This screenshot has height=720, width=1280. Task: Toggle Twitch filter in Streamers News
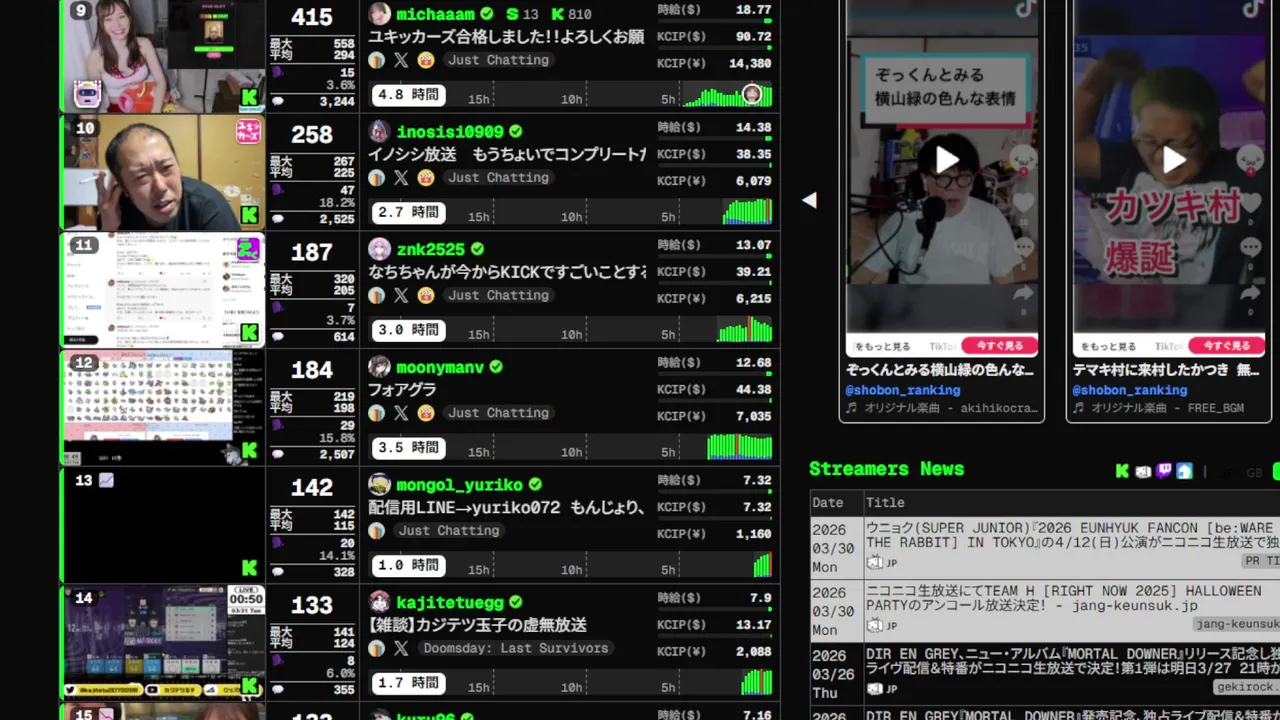pos(1164,471)
